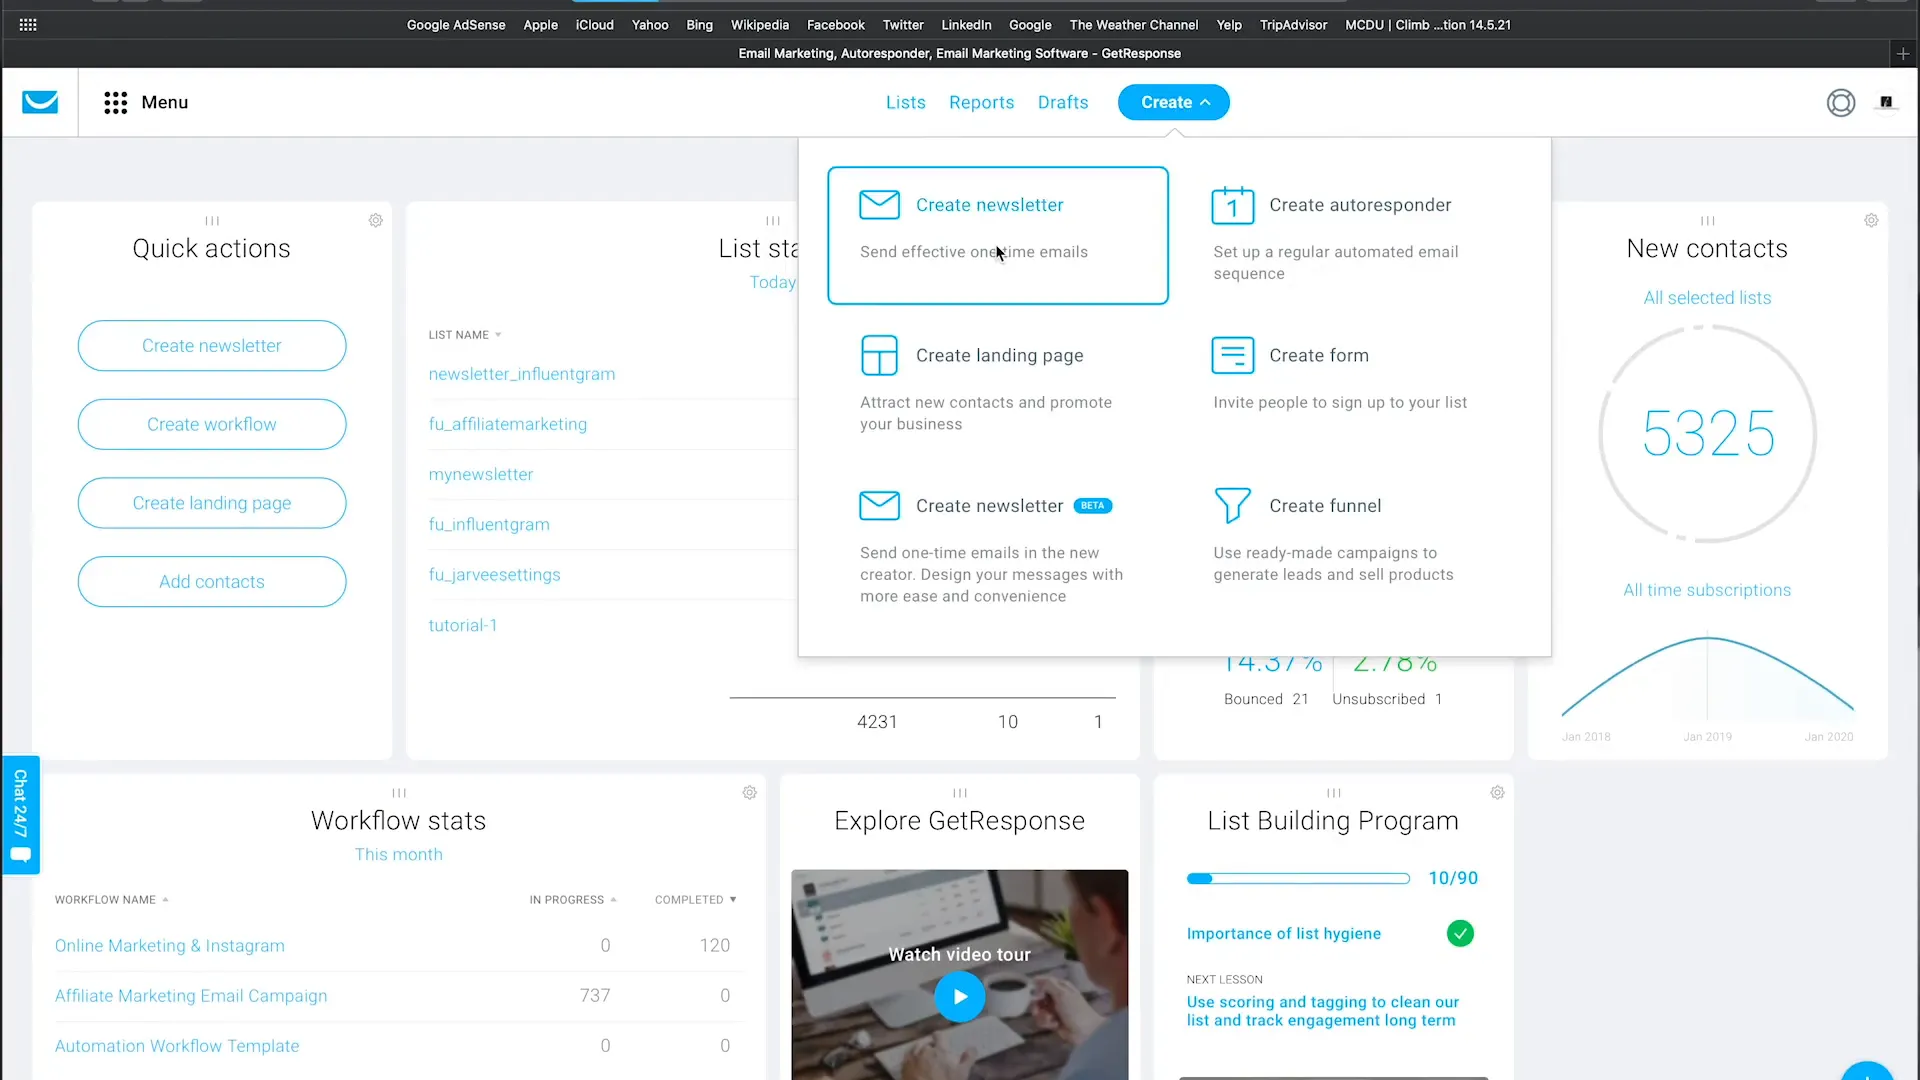
Task: Open the browser apps grid icon
Action: tap(28, 25)
